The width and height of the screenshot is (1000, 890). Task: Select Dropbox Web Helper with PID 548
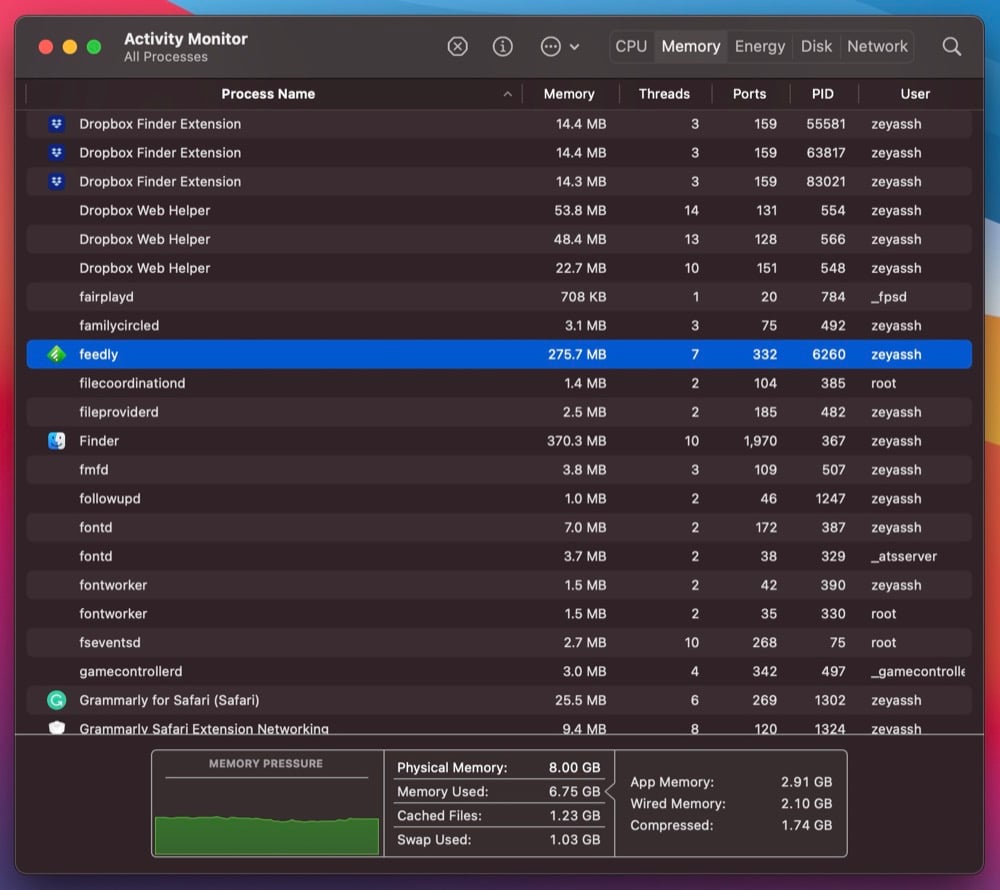[x=499, y=268]
